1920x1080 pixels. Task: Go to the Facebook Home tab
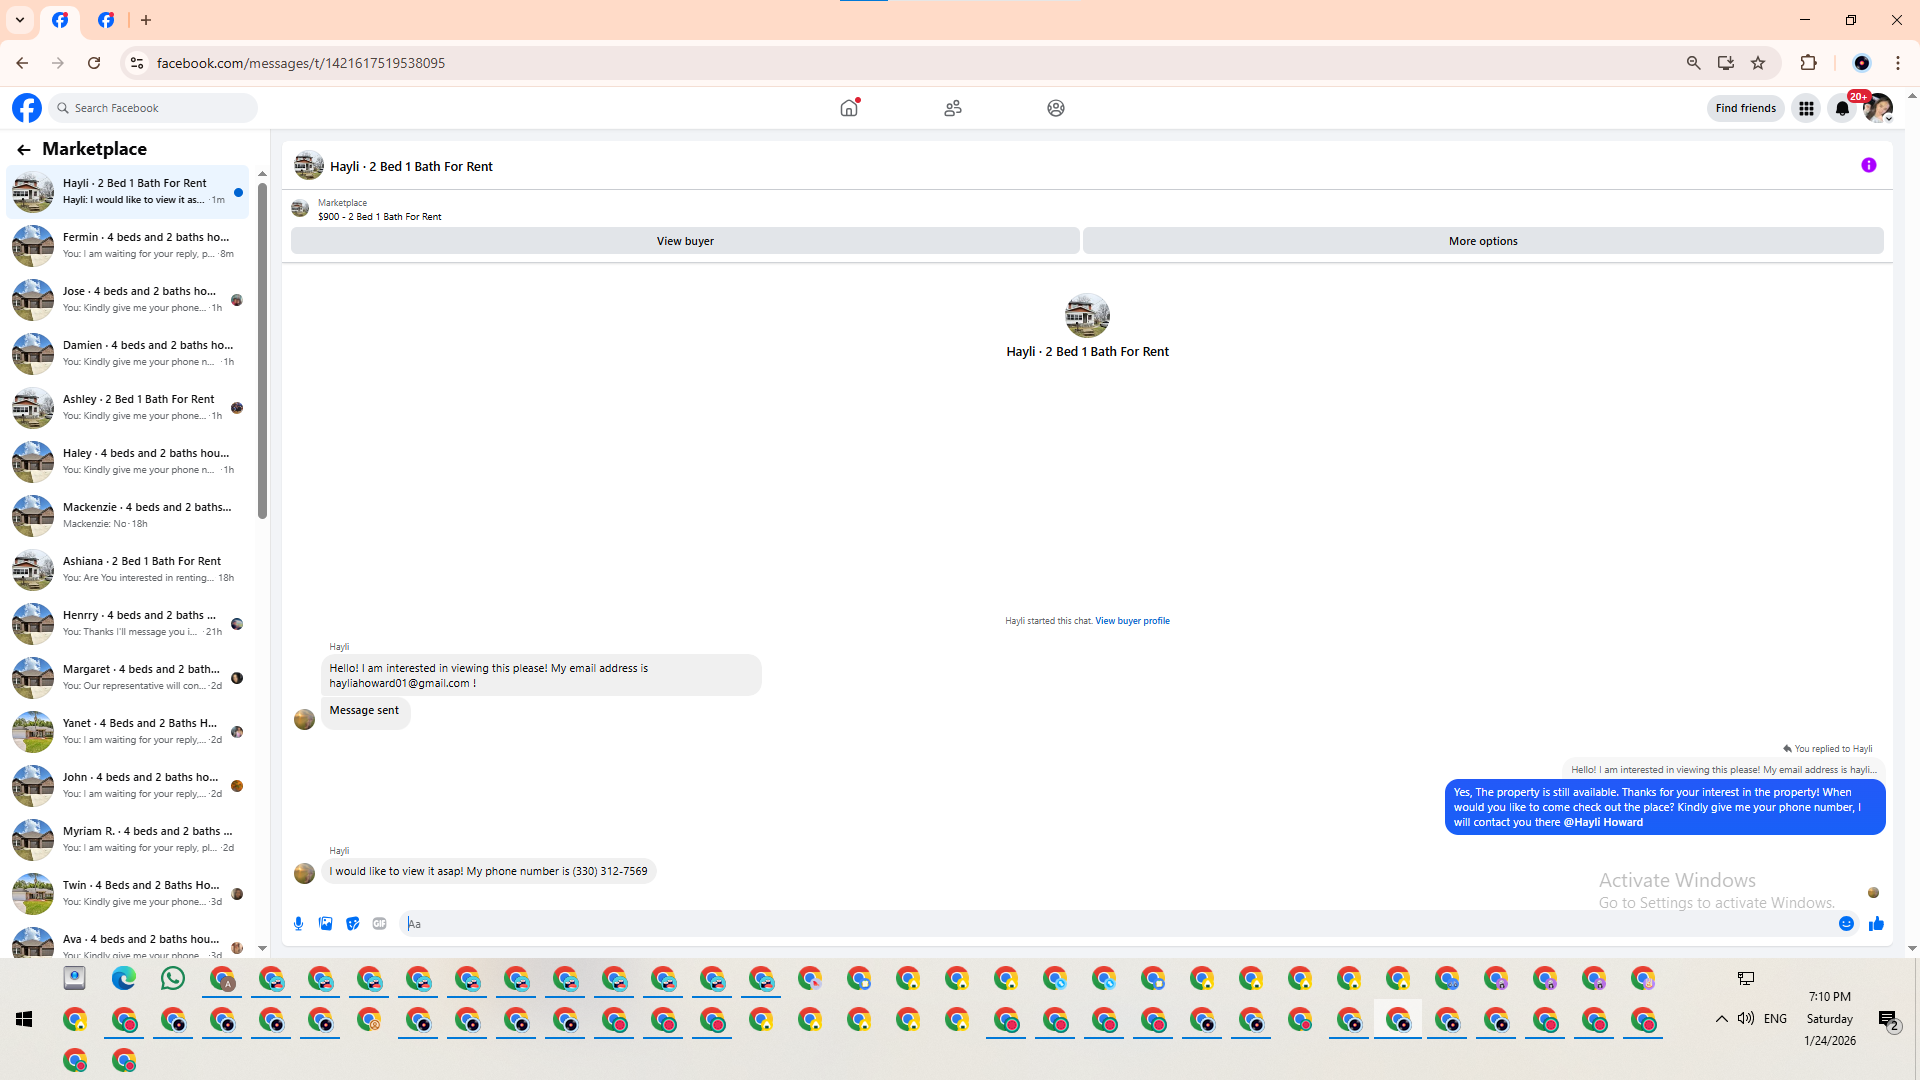849,108
